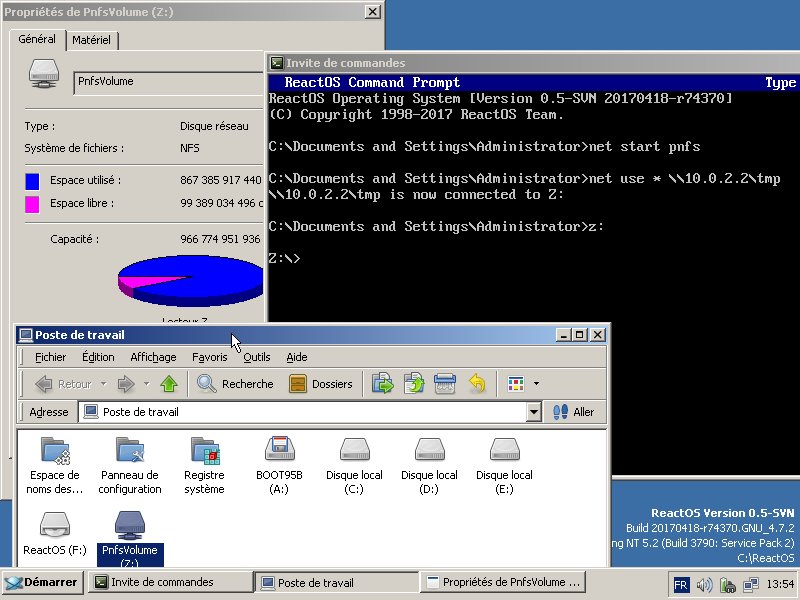Switch to the Général tab
The height and width of the screenshot is (600, 800).
click(x=37, y=39)
